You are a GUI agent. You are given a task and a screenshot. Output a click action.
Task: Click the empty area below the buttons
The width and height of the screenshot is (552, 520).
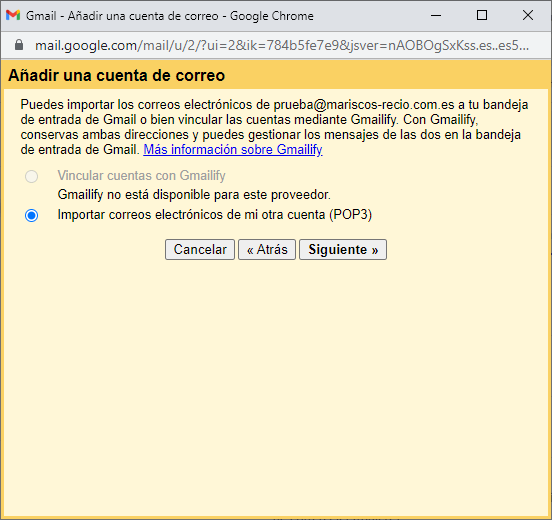tap(276, 387)
